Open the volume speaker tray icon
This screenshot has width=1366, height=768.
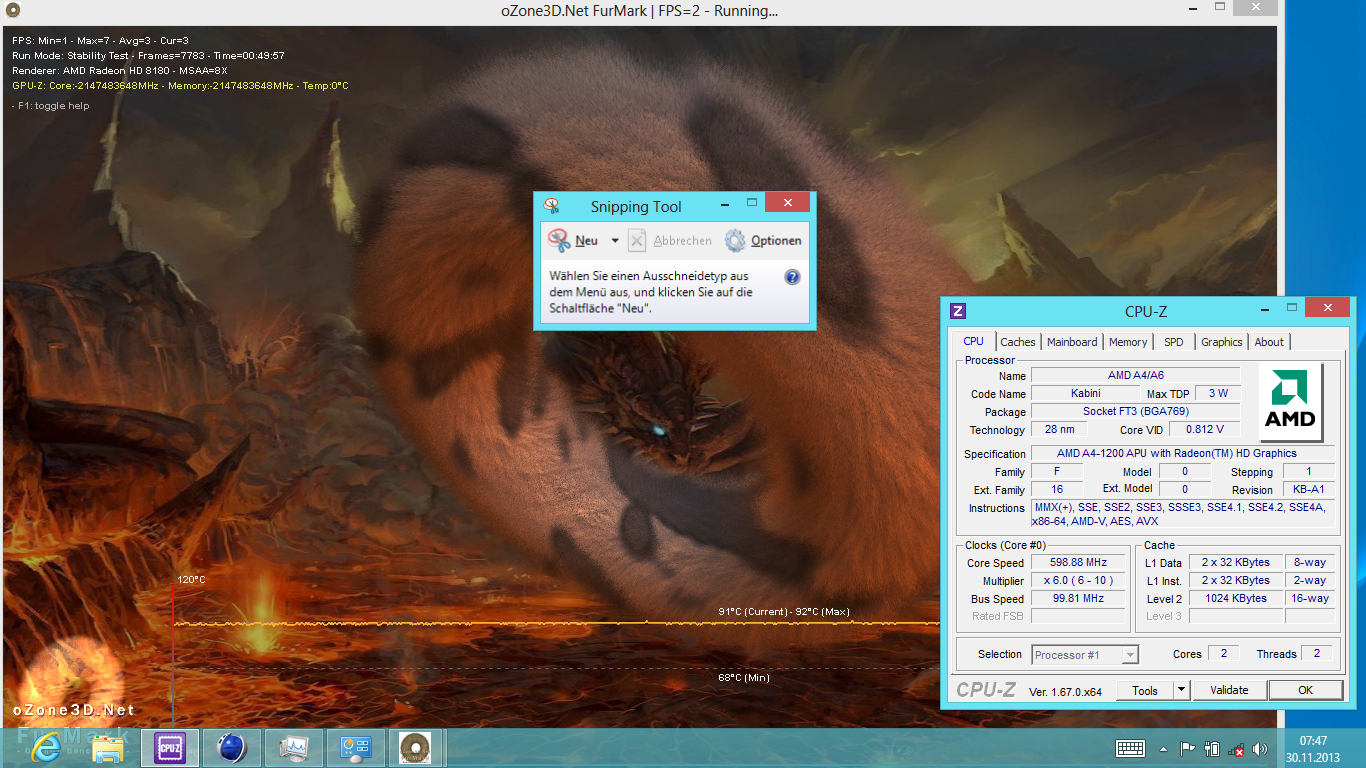tap(1259, 749)
